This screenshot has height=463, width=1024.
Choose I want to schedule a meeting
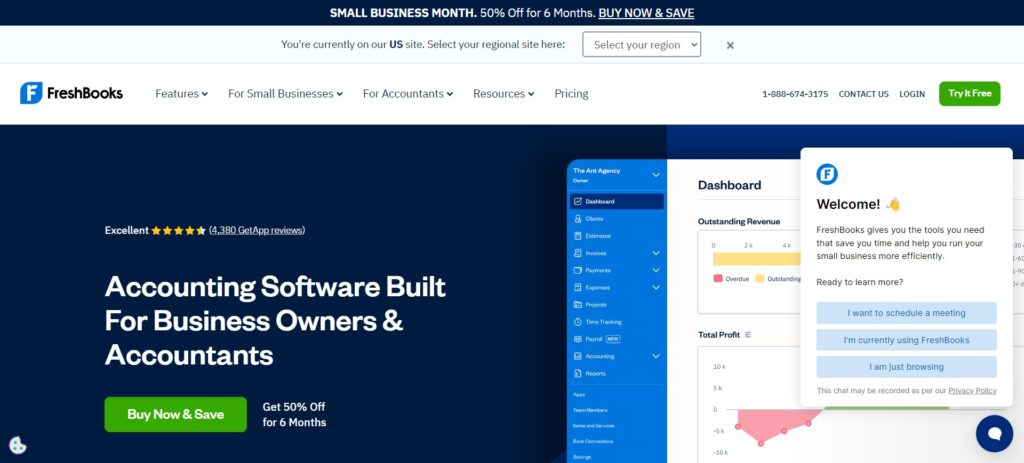point(906,313)
